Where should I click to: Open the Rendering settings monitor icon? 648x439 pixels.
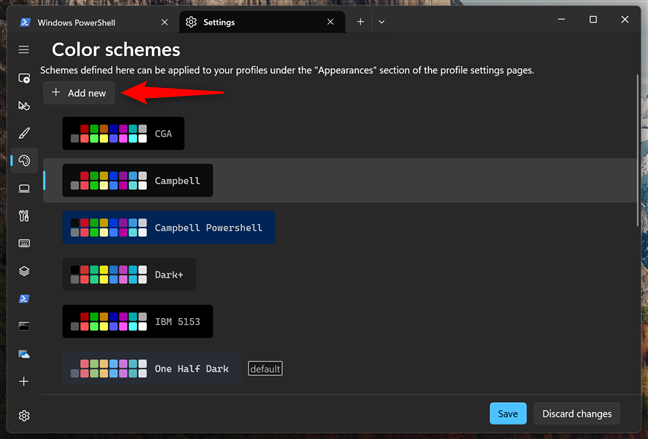[24, 188]
